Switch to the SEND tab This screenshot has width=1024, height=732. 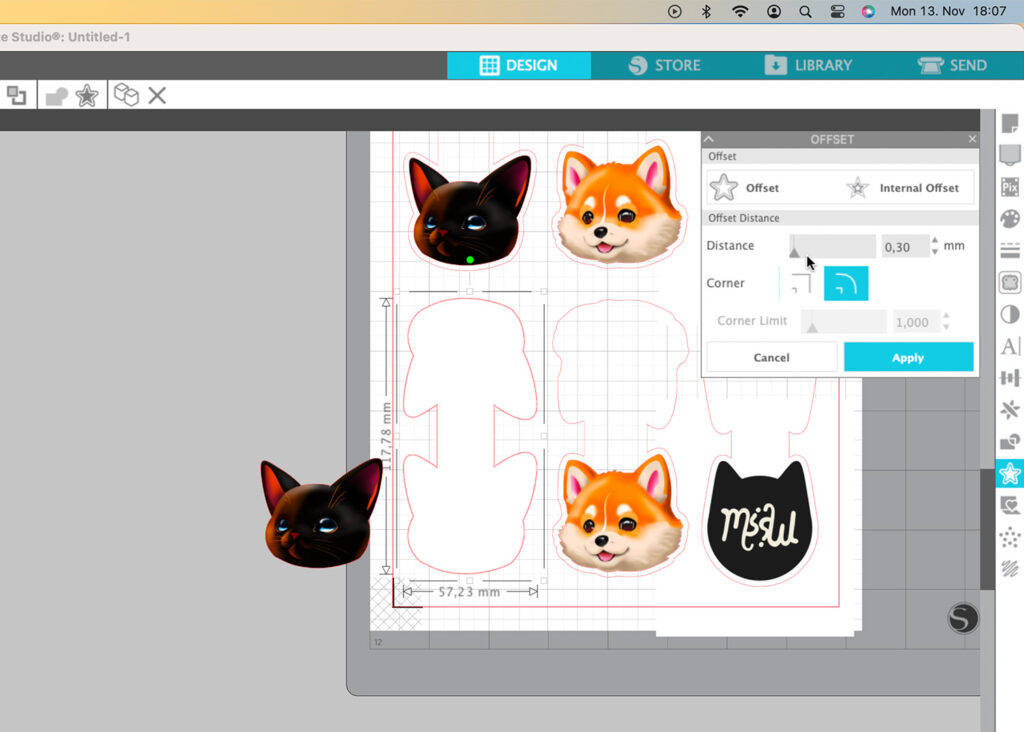(x=952, y=65)
